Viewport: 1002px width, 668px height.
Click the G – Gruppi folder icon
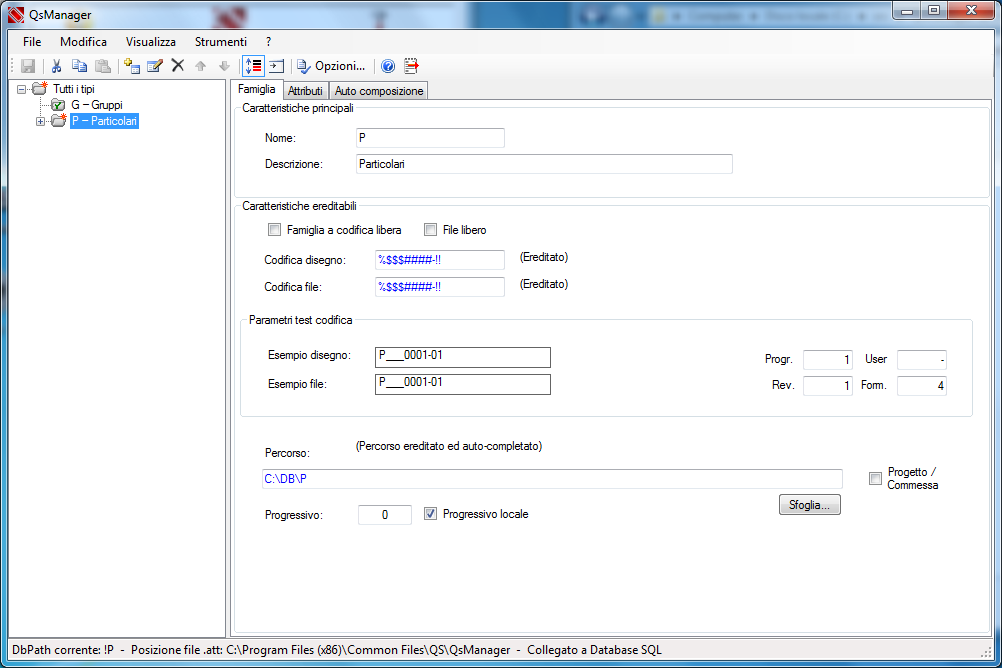(x=58, y=105)
